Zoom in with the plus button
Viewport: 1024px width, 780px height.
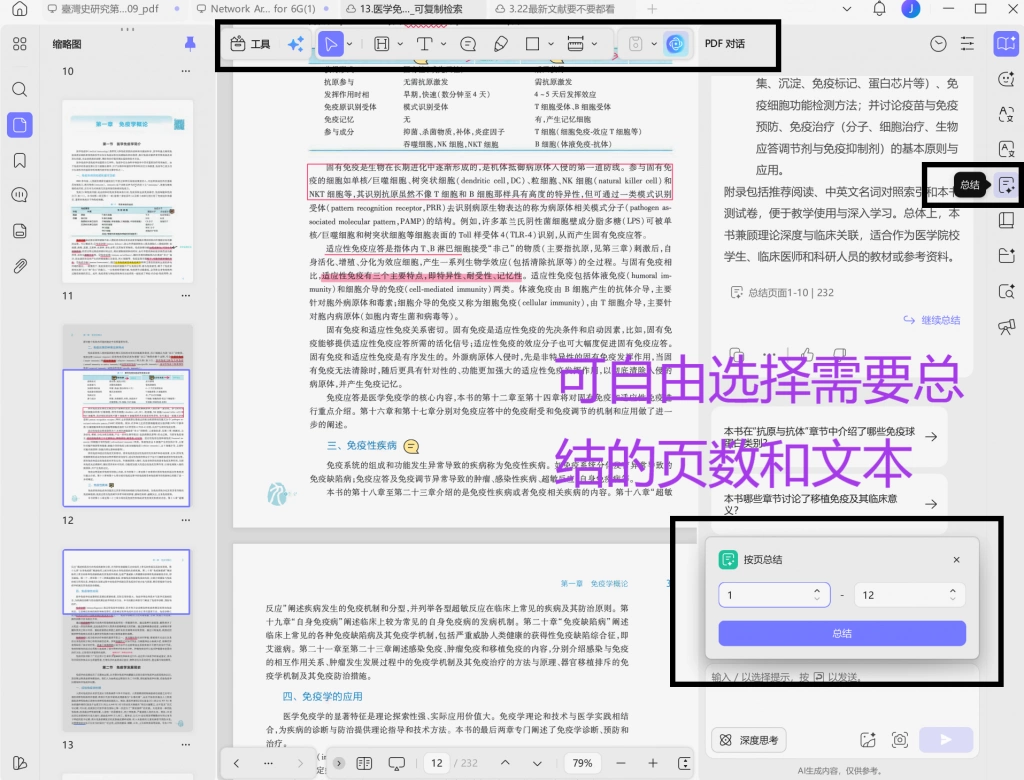tap(652, 763)
